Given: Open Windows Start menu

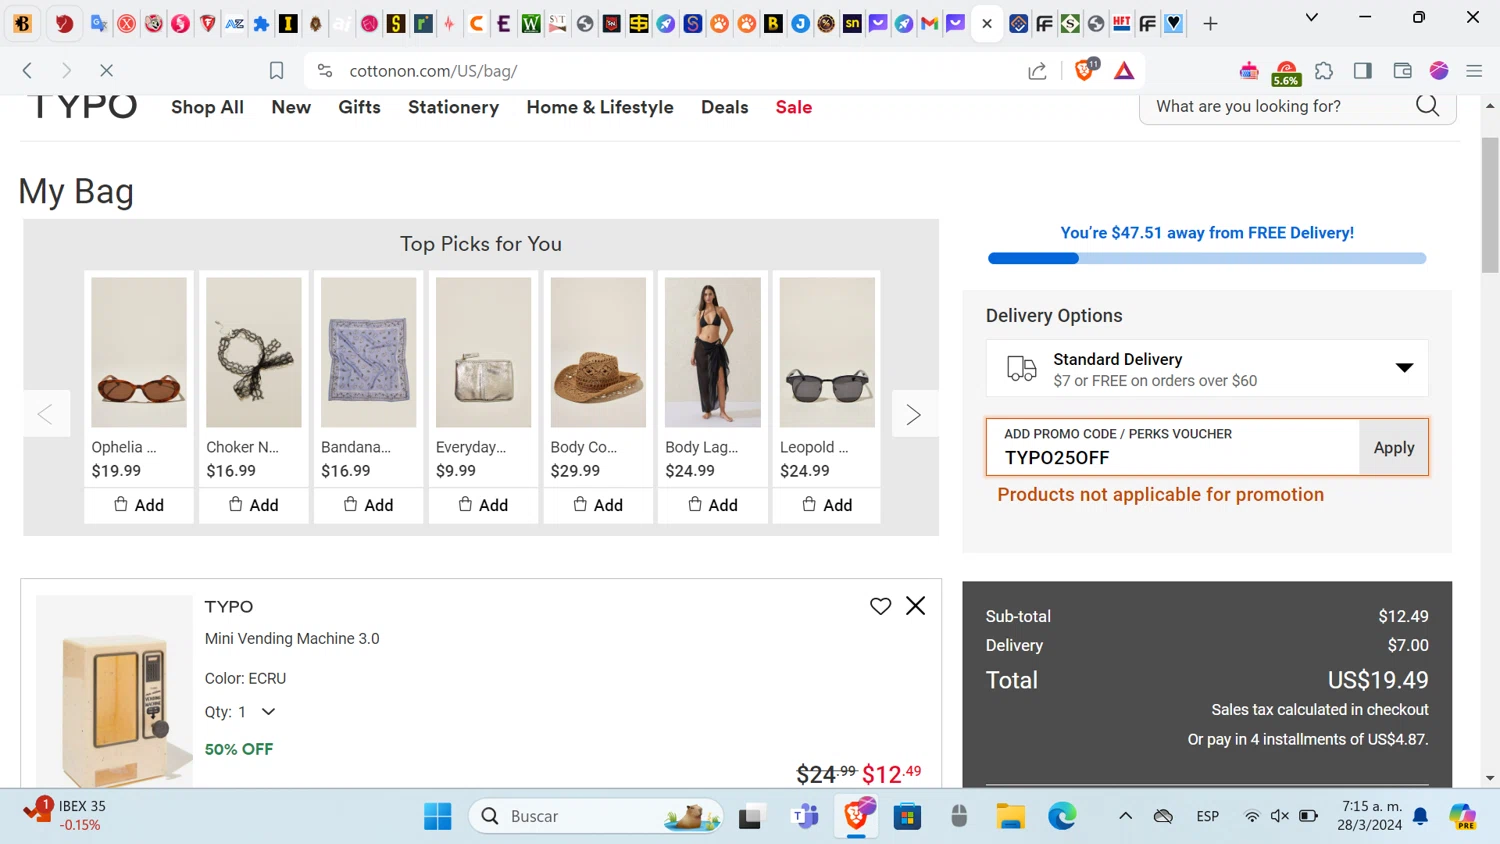Looking at the screenshot, I should tap(437, 816).
